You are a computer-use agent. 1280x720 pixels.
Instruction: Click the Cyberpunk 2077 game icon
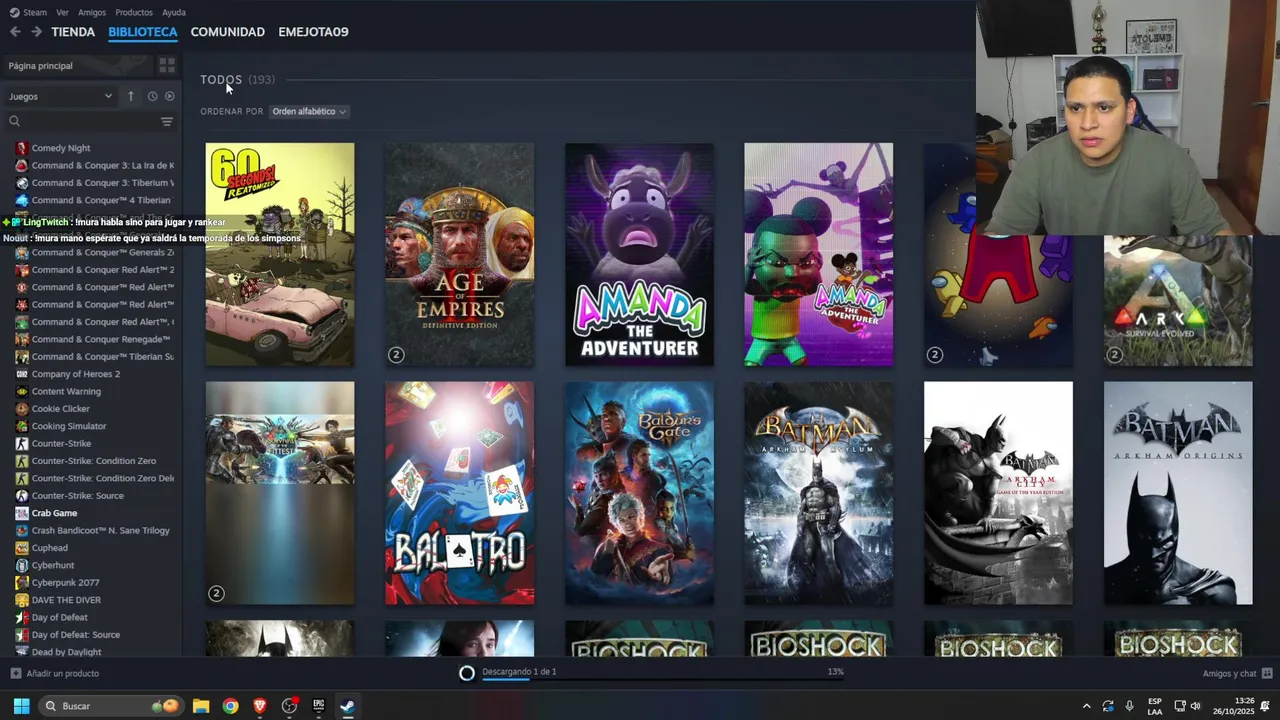pyautogui.click(x=22, y=583)
